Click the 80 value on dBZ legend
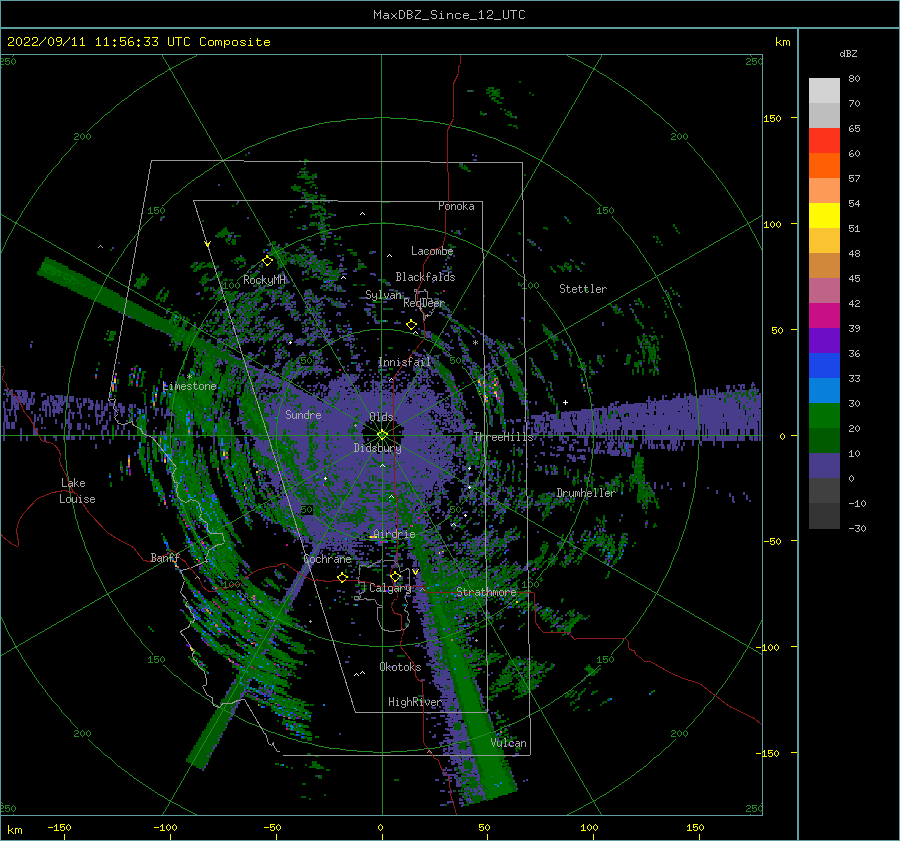This screenshot has height=841, width=900. (x=854, y=79)
